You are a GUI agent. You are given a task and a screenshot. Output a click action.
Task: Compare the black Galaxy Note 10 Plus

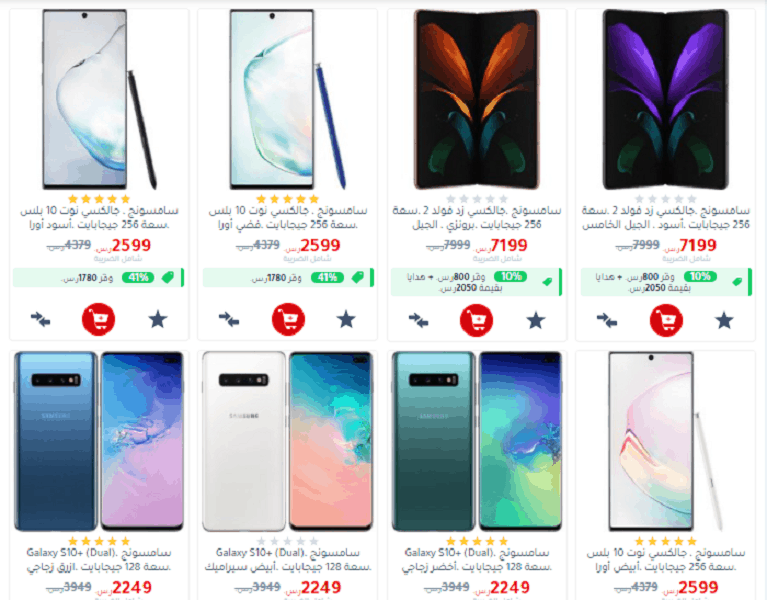(x=40, y=320)
